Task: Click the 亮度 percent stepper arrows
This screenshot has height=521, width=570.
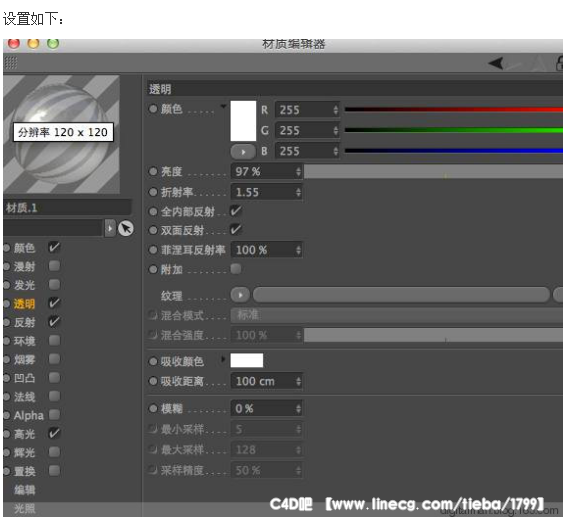Action: [x=298, y=171]
